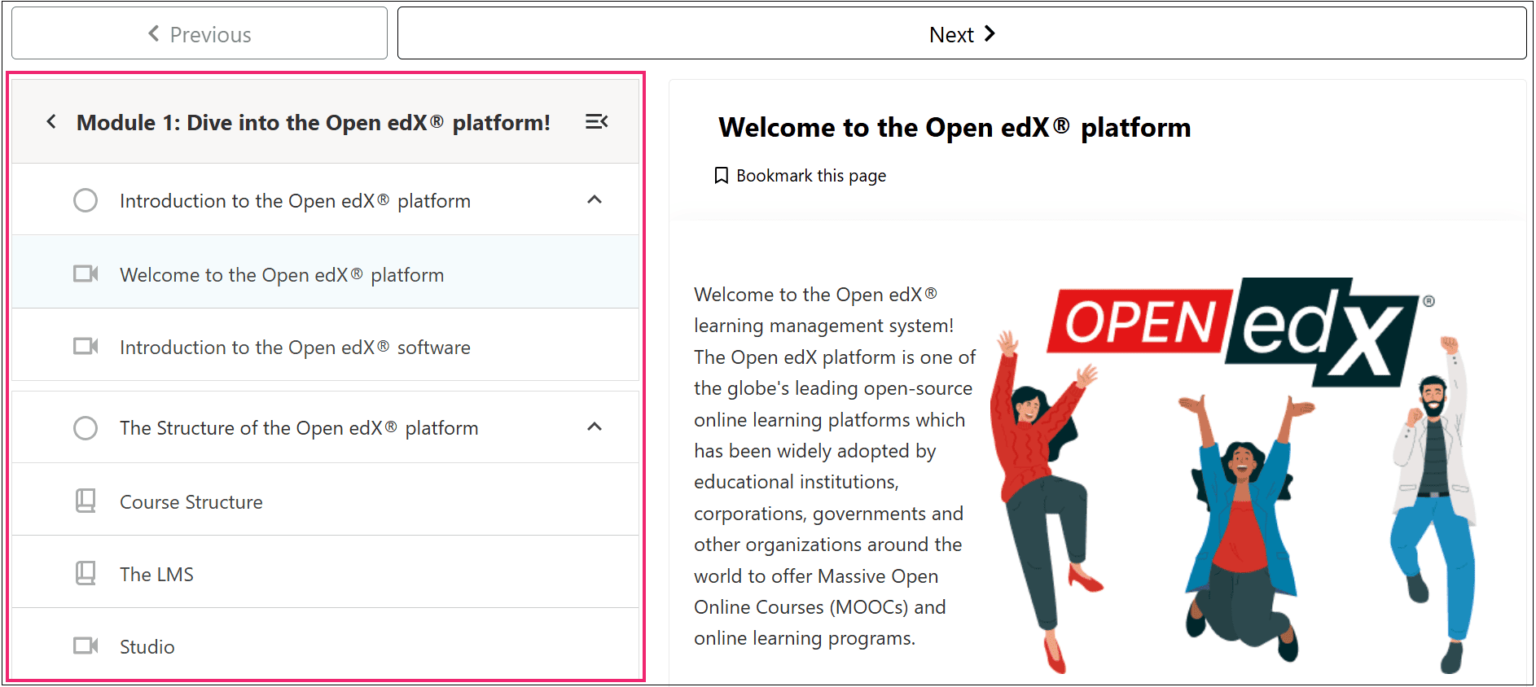Click the back arrow beside Module 1 title
Screen dimensions: 1536x687
pyautogui.click(x=51, y=121)
